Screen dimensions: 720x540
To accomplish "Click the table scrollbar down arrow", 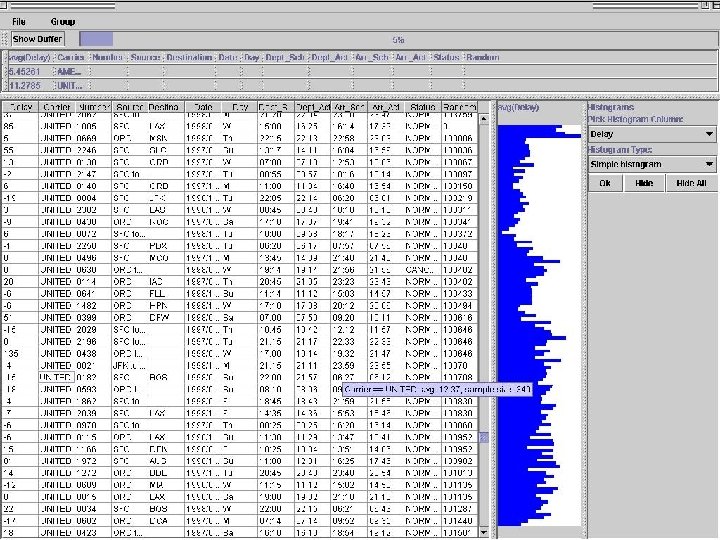I will coord(484,532).
